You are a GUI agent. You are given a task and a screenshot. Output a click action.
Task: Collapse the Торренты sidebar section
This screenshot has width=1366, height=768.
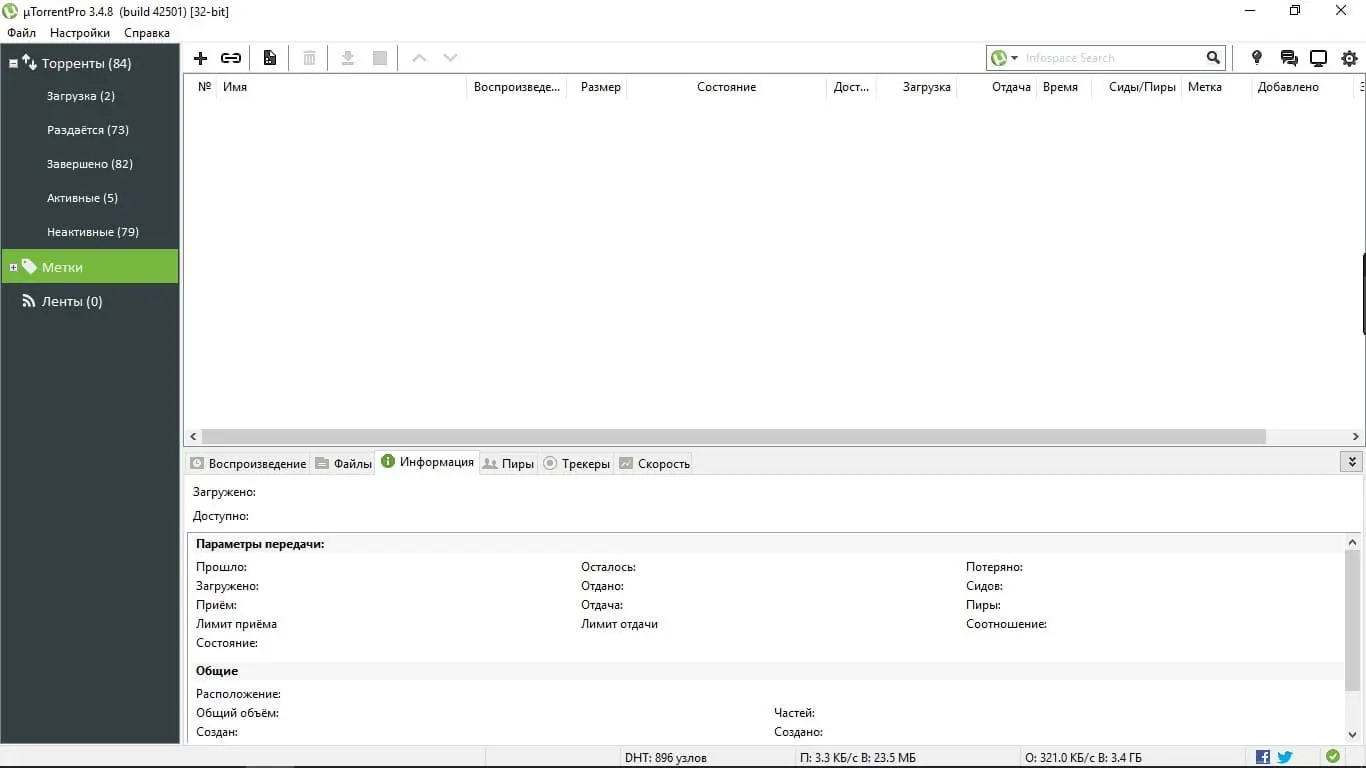pyautogui.click(x=11, y=62)
